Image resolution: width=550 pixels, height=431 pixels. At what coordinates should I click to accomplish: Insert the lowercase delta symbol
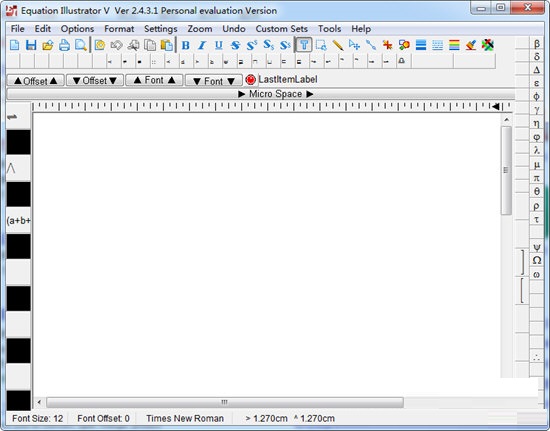pos(537,56)
